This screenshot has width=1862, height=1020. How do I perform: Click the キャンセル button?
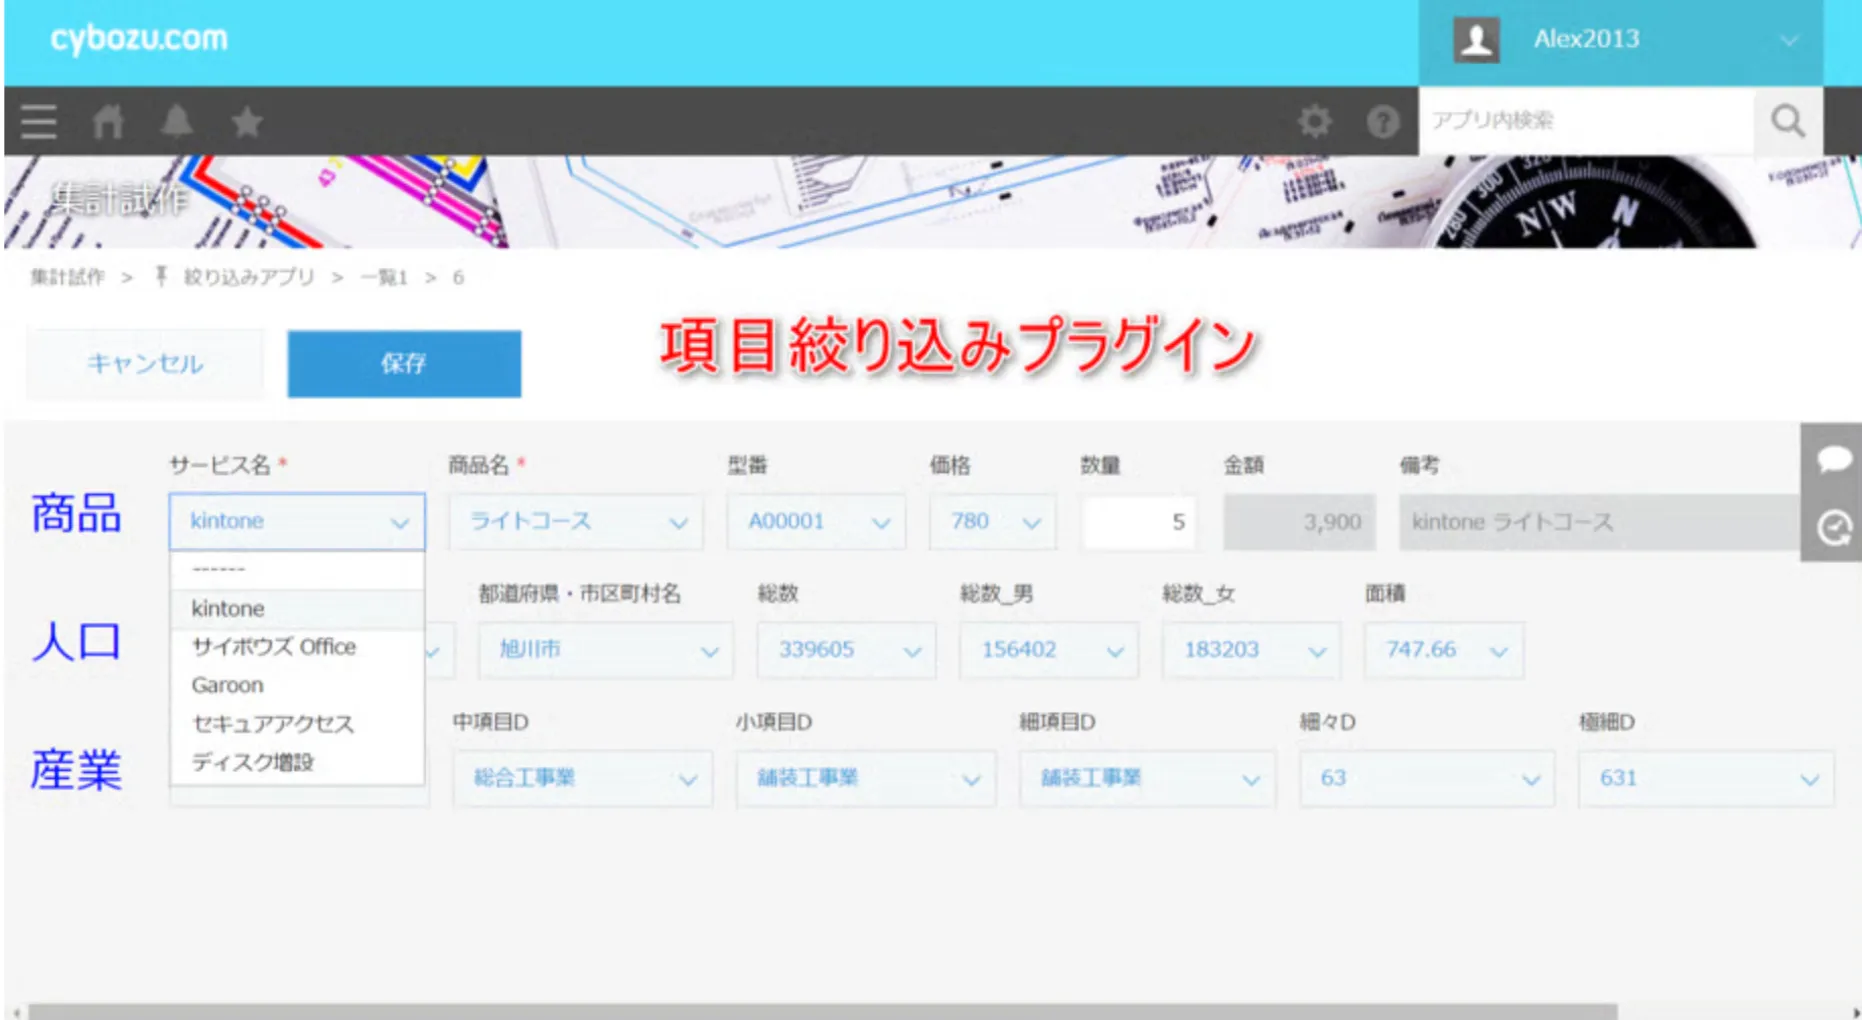145,364
